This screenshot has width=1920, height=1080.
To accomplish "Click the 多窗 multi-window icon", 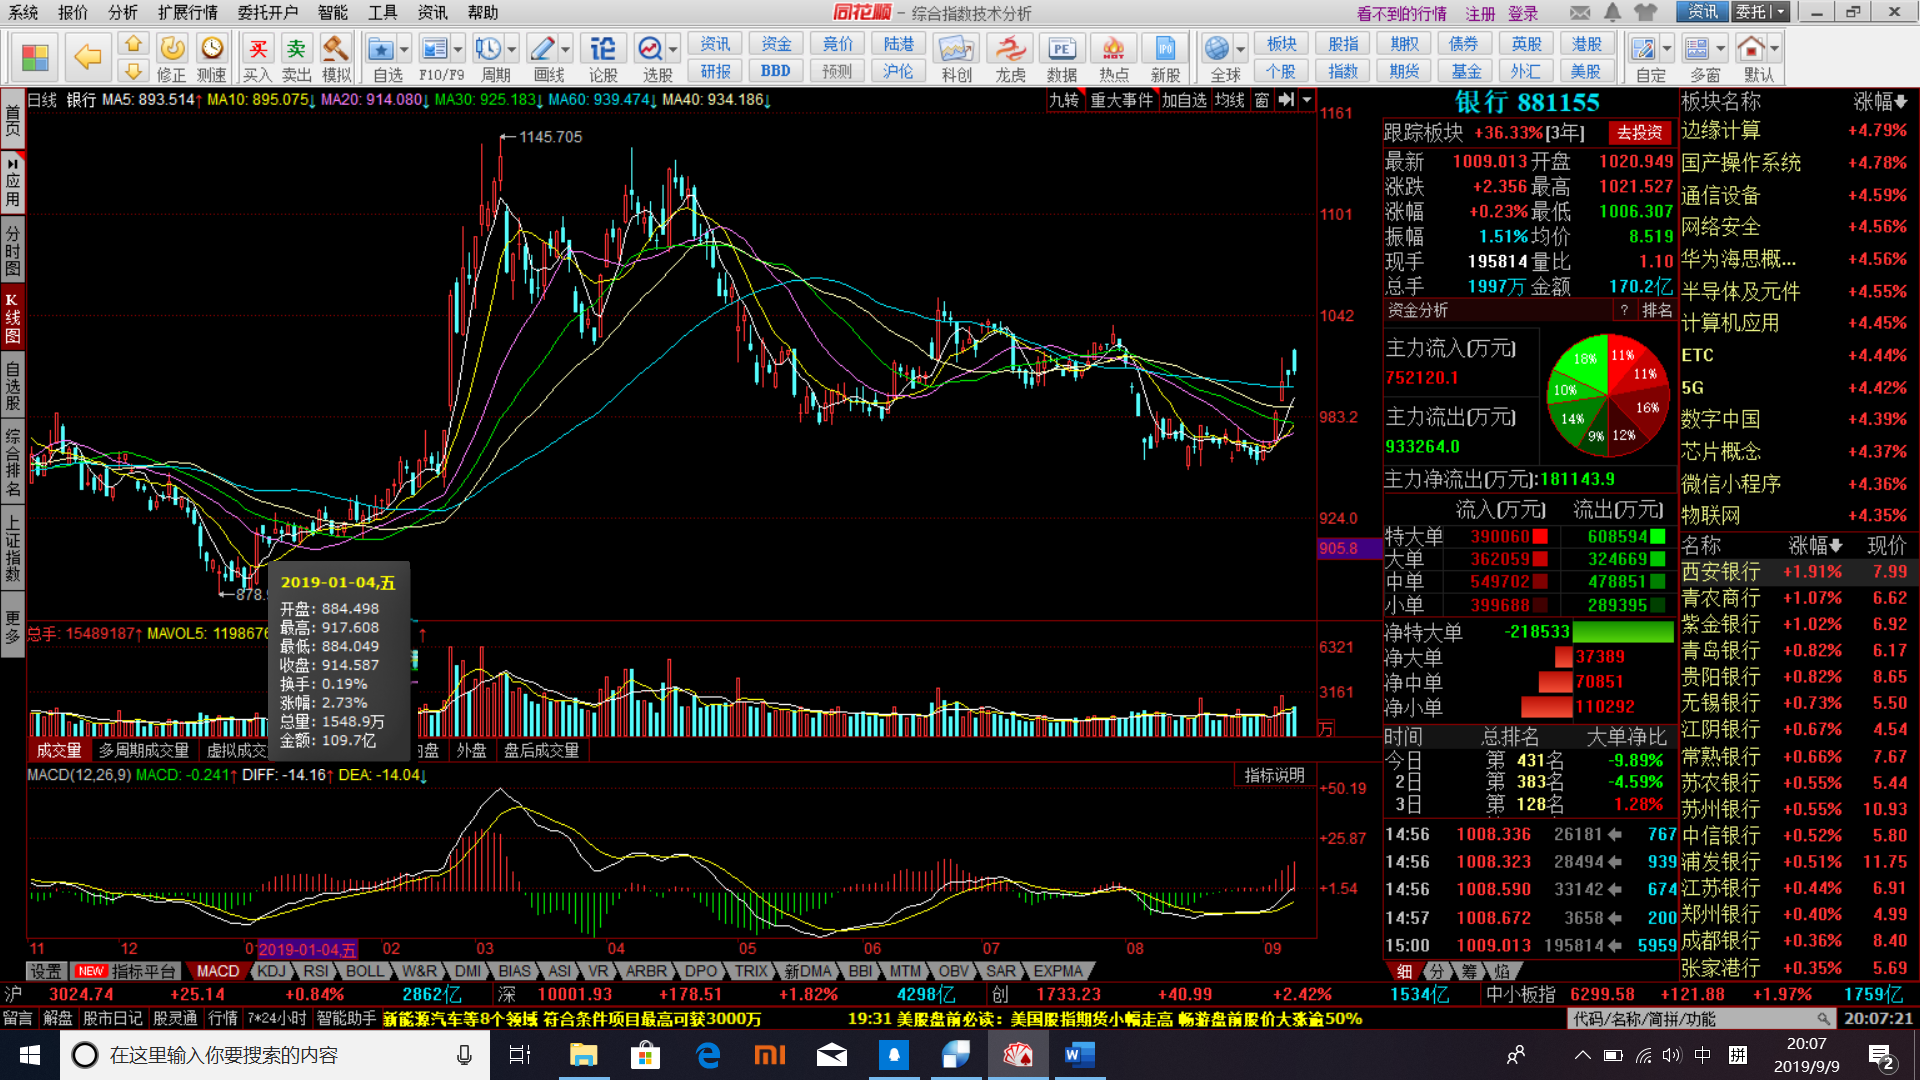I will 1697,48.
